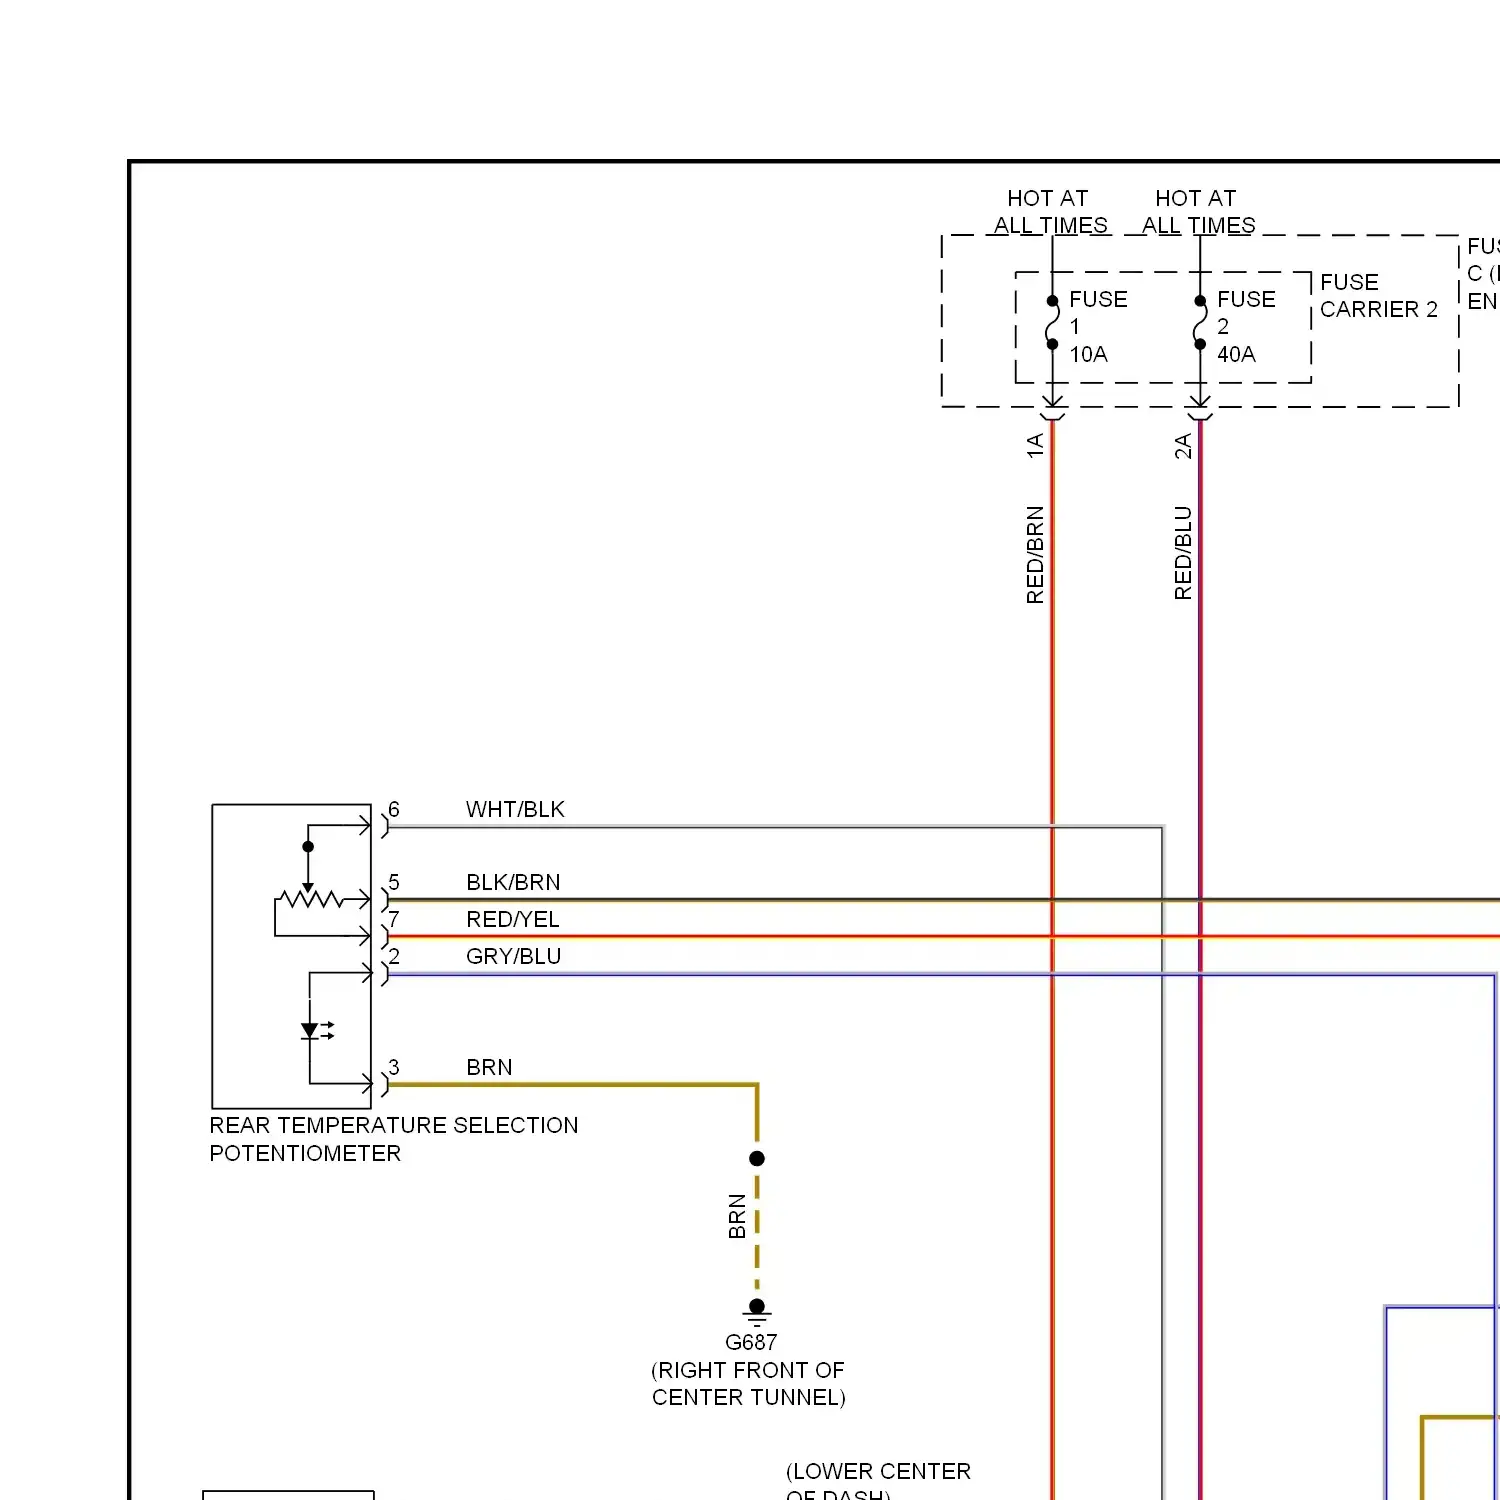Click 'HOT AT ALL TIMES' above Fuse 2

click(1198, 211)
